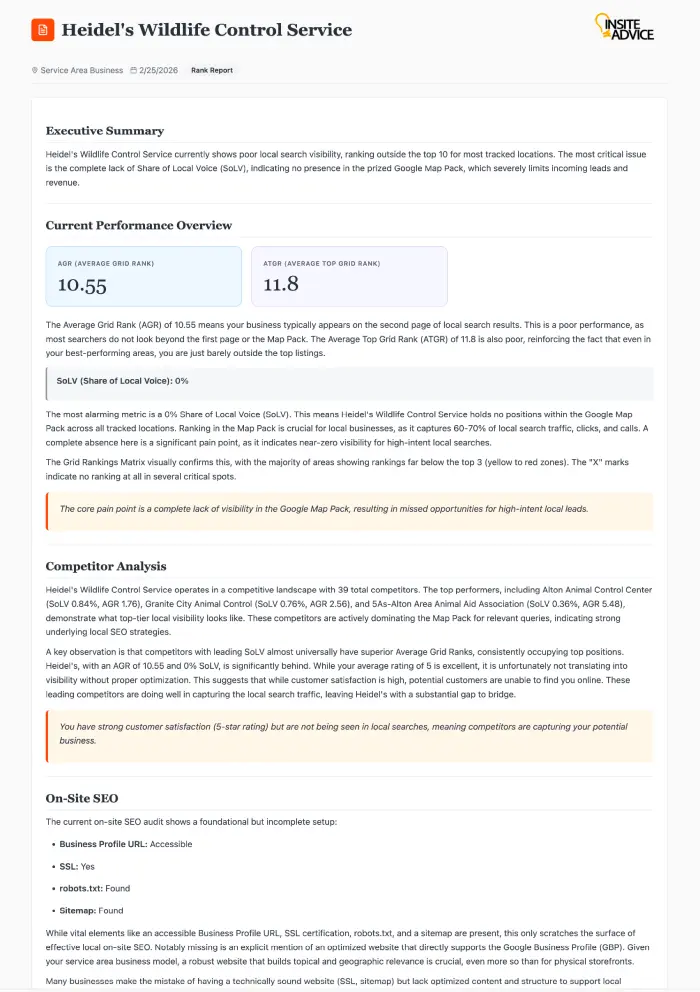The image size is (700, 992).
Task: Click the ATGR Average Top Grid Rank card
Action: [349, 276]
